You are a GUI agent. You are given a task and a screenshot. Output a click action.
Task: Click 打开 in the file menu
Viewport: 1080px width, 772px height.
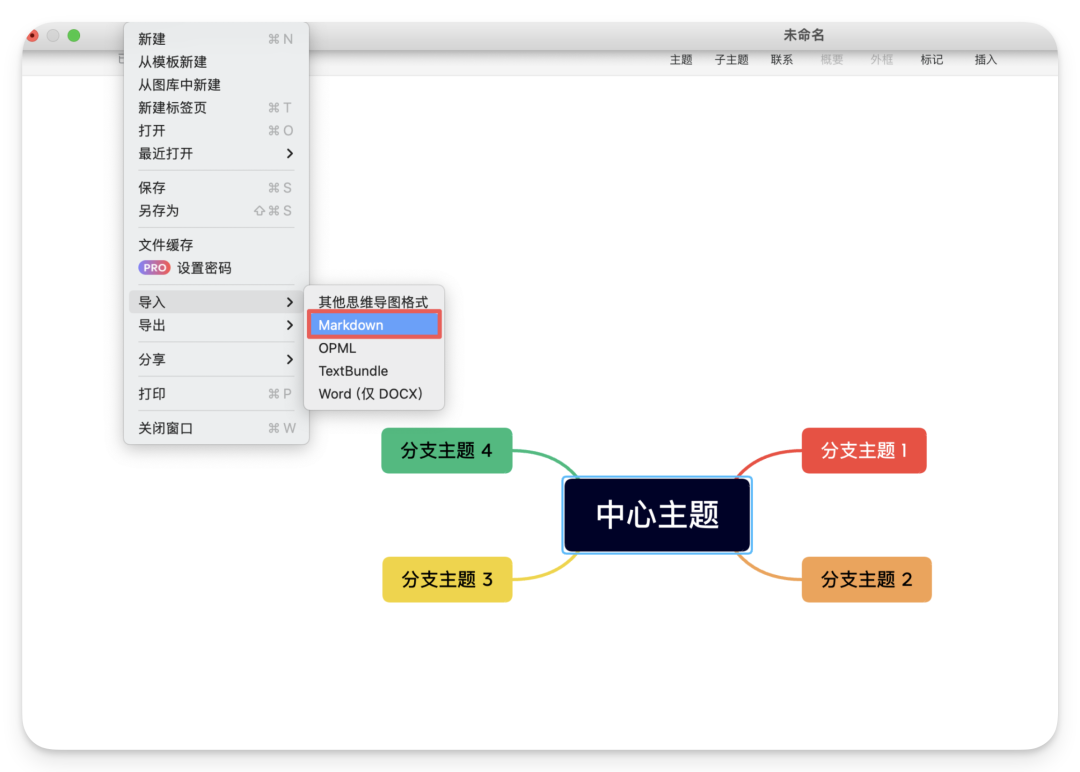point(216,131)
